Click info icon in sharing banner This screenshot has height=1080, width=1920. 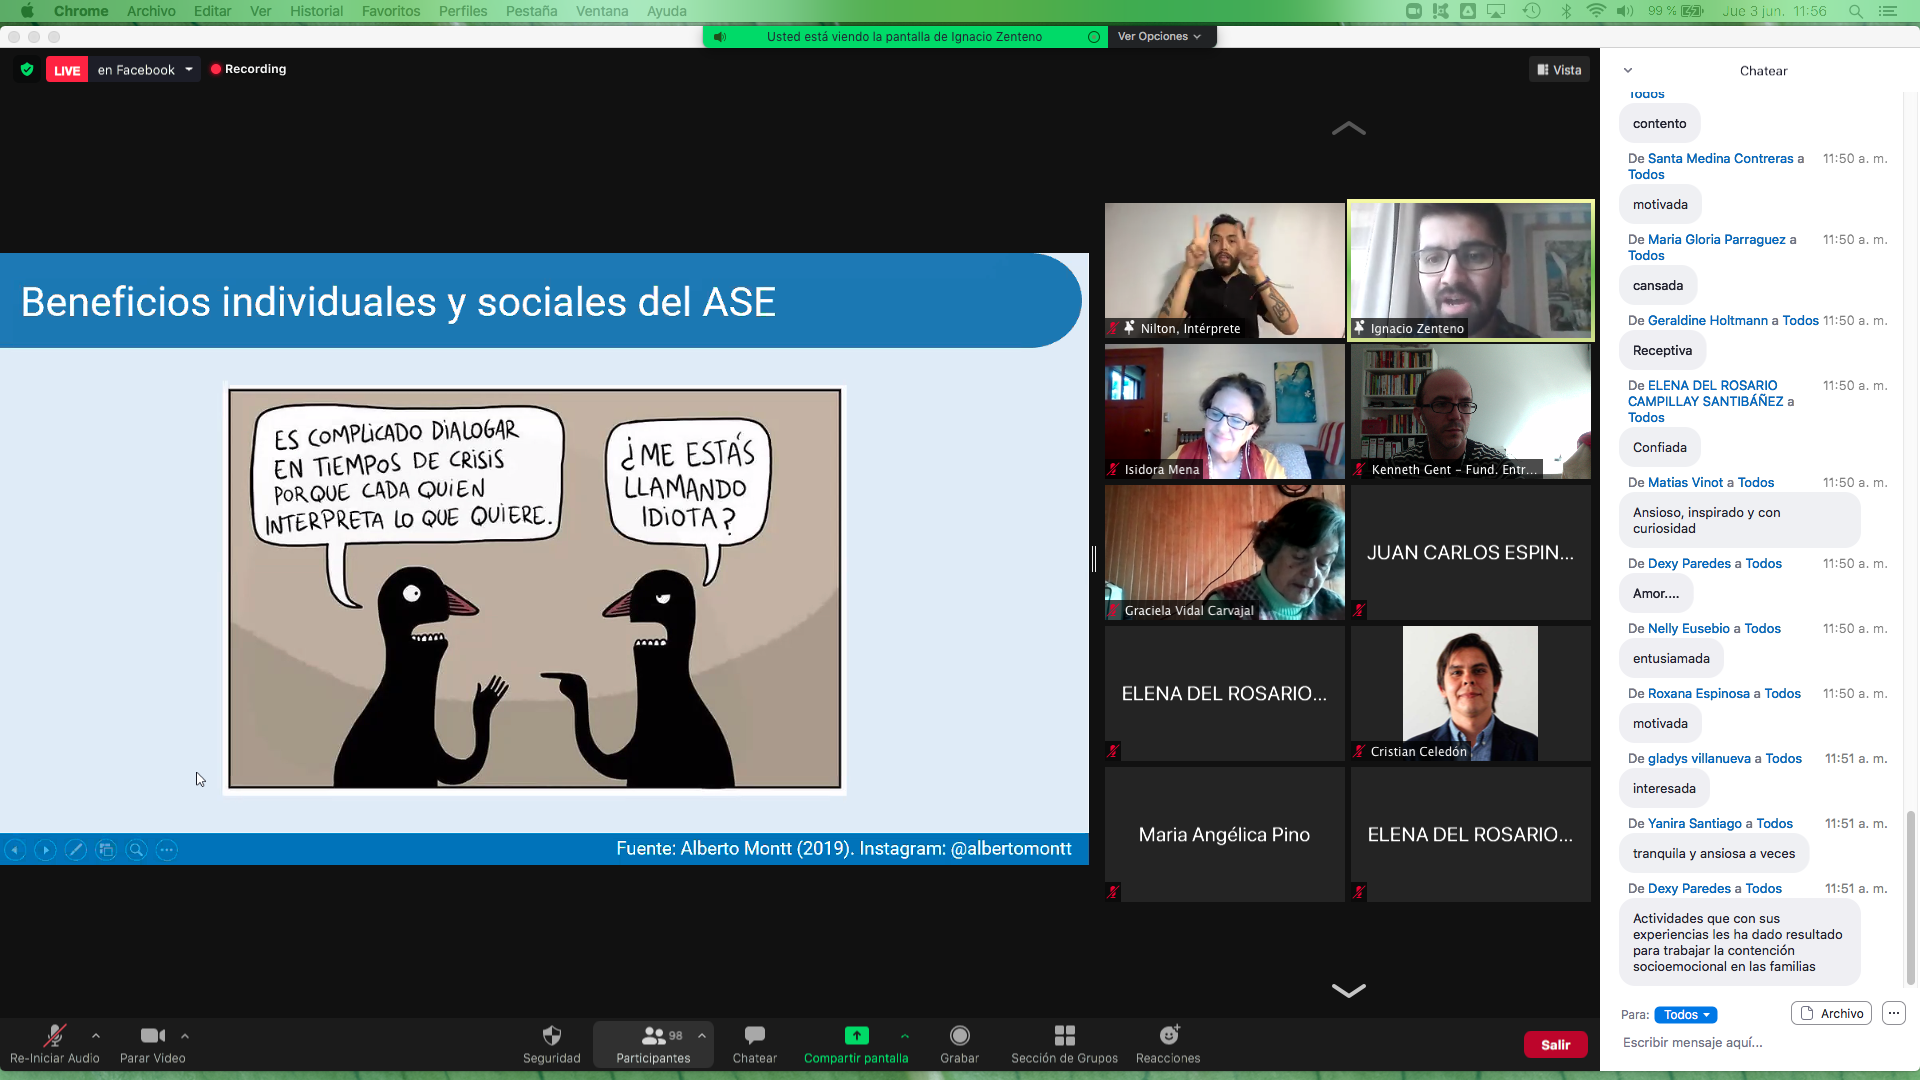point(1094,37)
